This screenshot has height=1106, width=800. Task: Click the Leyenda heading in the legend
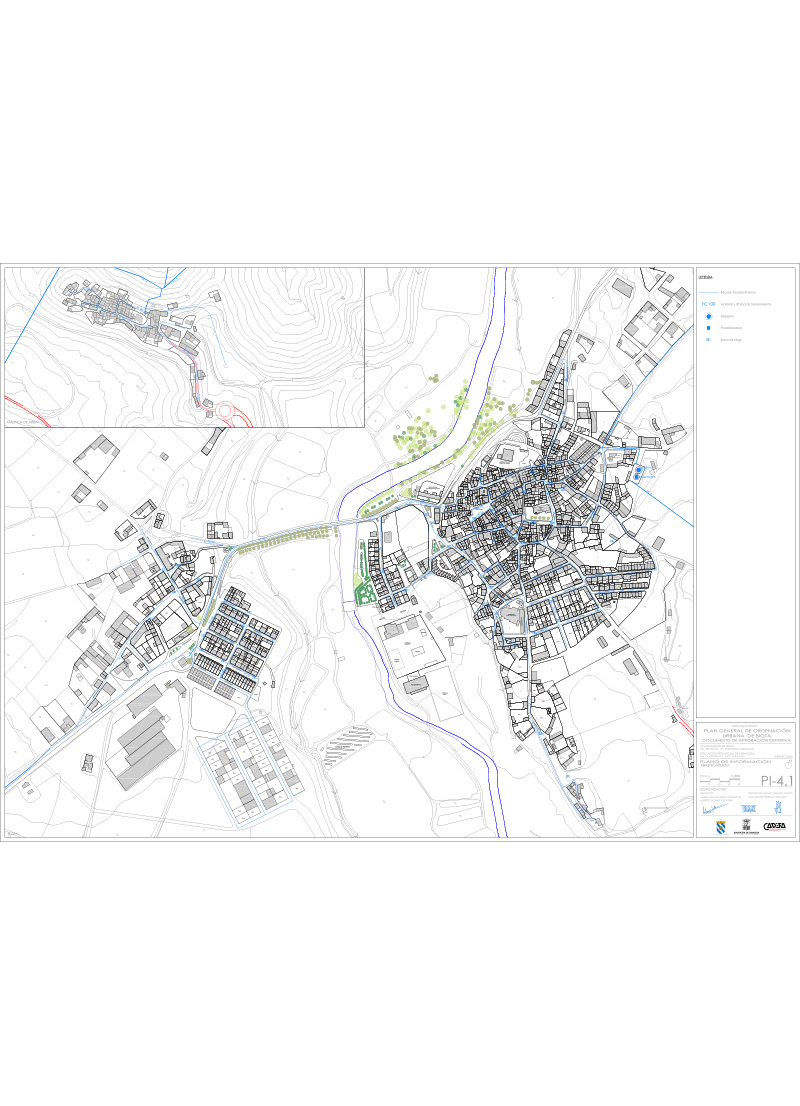pos(706,275)
